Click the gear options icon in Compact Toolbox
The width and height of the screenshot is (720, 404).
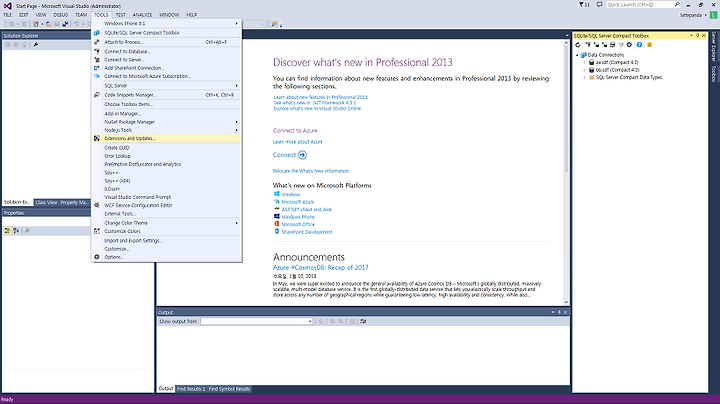(x=630, y=45)
